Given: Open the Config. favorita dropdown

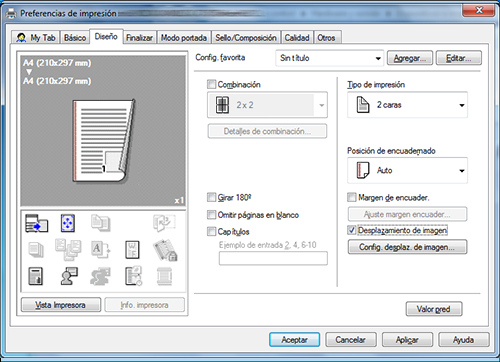Looking at the screenshot, I should [330, 58].
